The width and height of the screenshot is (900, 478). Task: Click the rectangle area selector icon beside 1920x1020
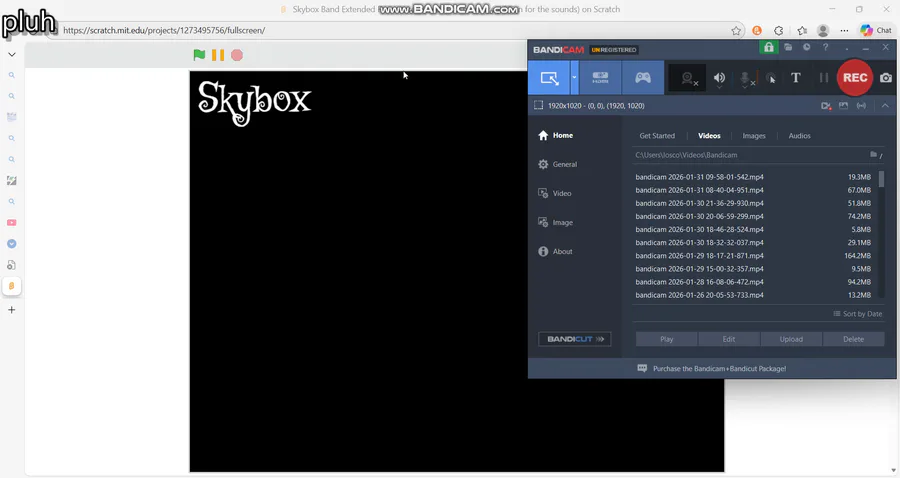click(538, 106)
